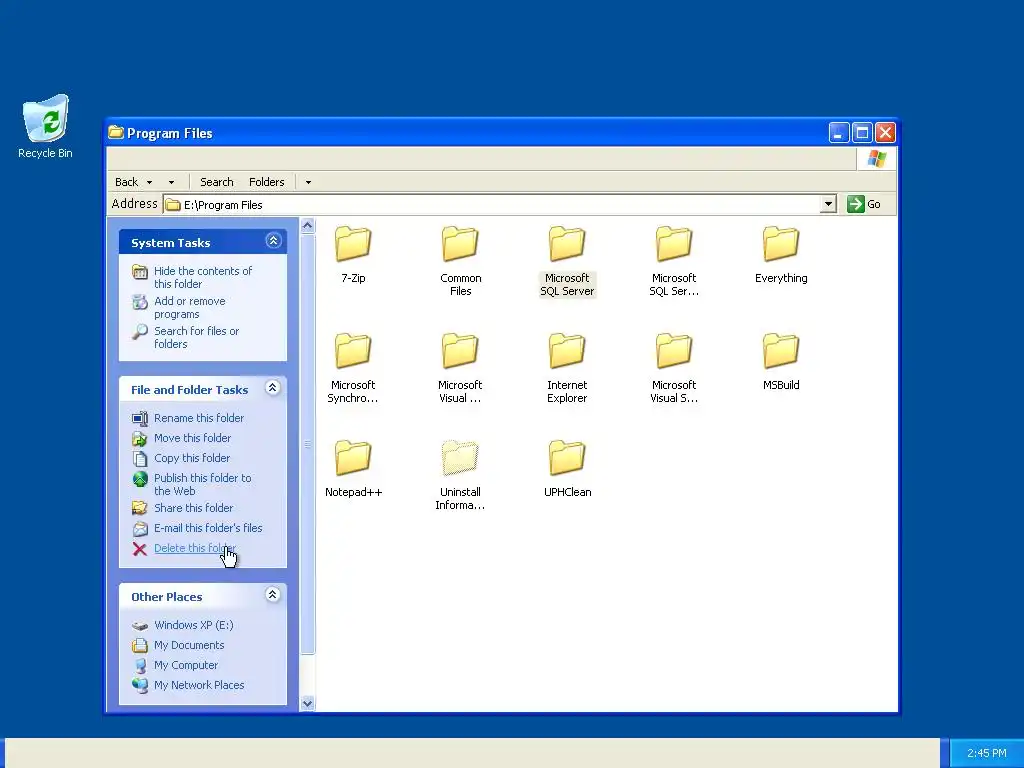The height and width of the screenshot is (768, 1024).
Task: Select the Everything folder icon
Action: (781, 244)
